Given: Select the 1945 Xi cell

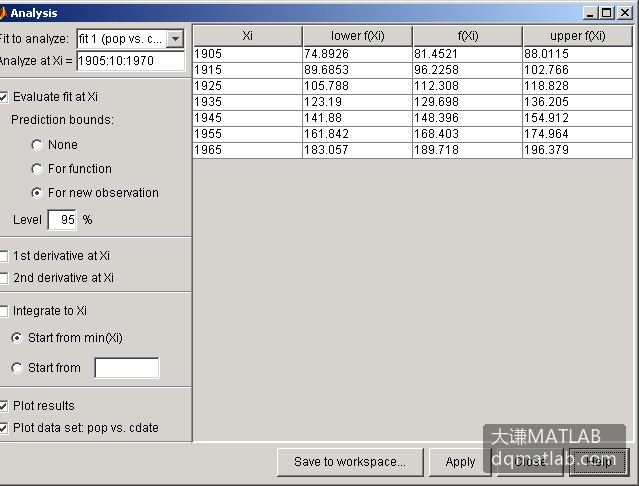Looking at the screenshot, I should [x=247, y=118].
